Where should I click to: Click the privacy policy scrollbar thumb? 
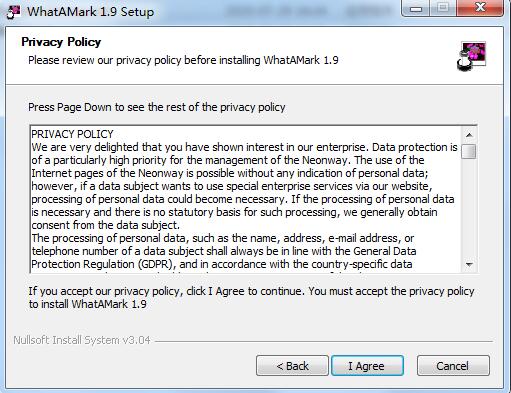469,151
